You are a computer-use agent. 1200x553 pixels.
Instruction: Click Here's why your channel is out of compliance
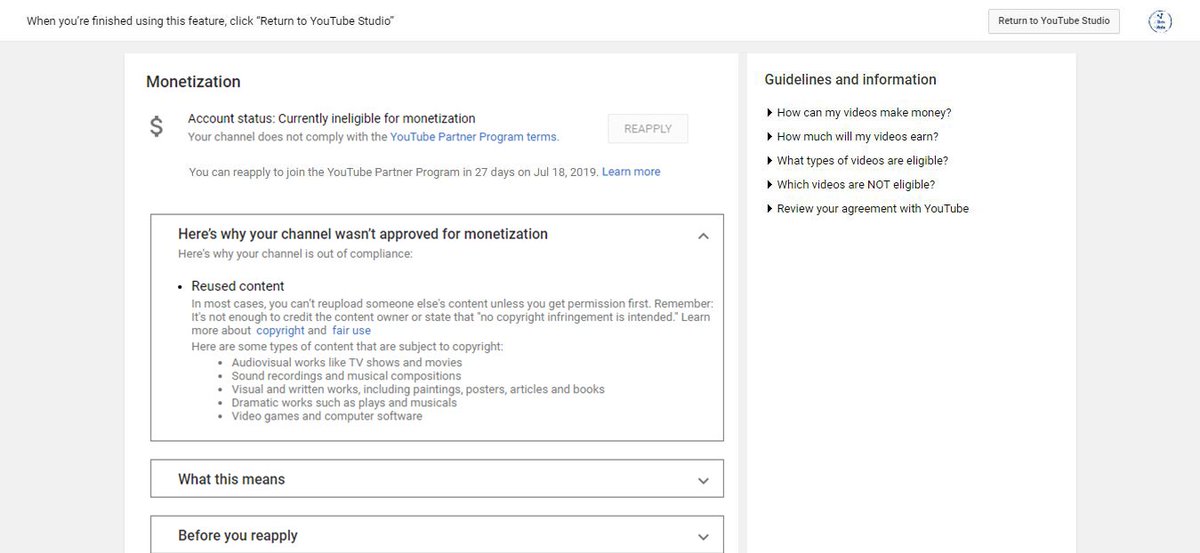[295, 254]
